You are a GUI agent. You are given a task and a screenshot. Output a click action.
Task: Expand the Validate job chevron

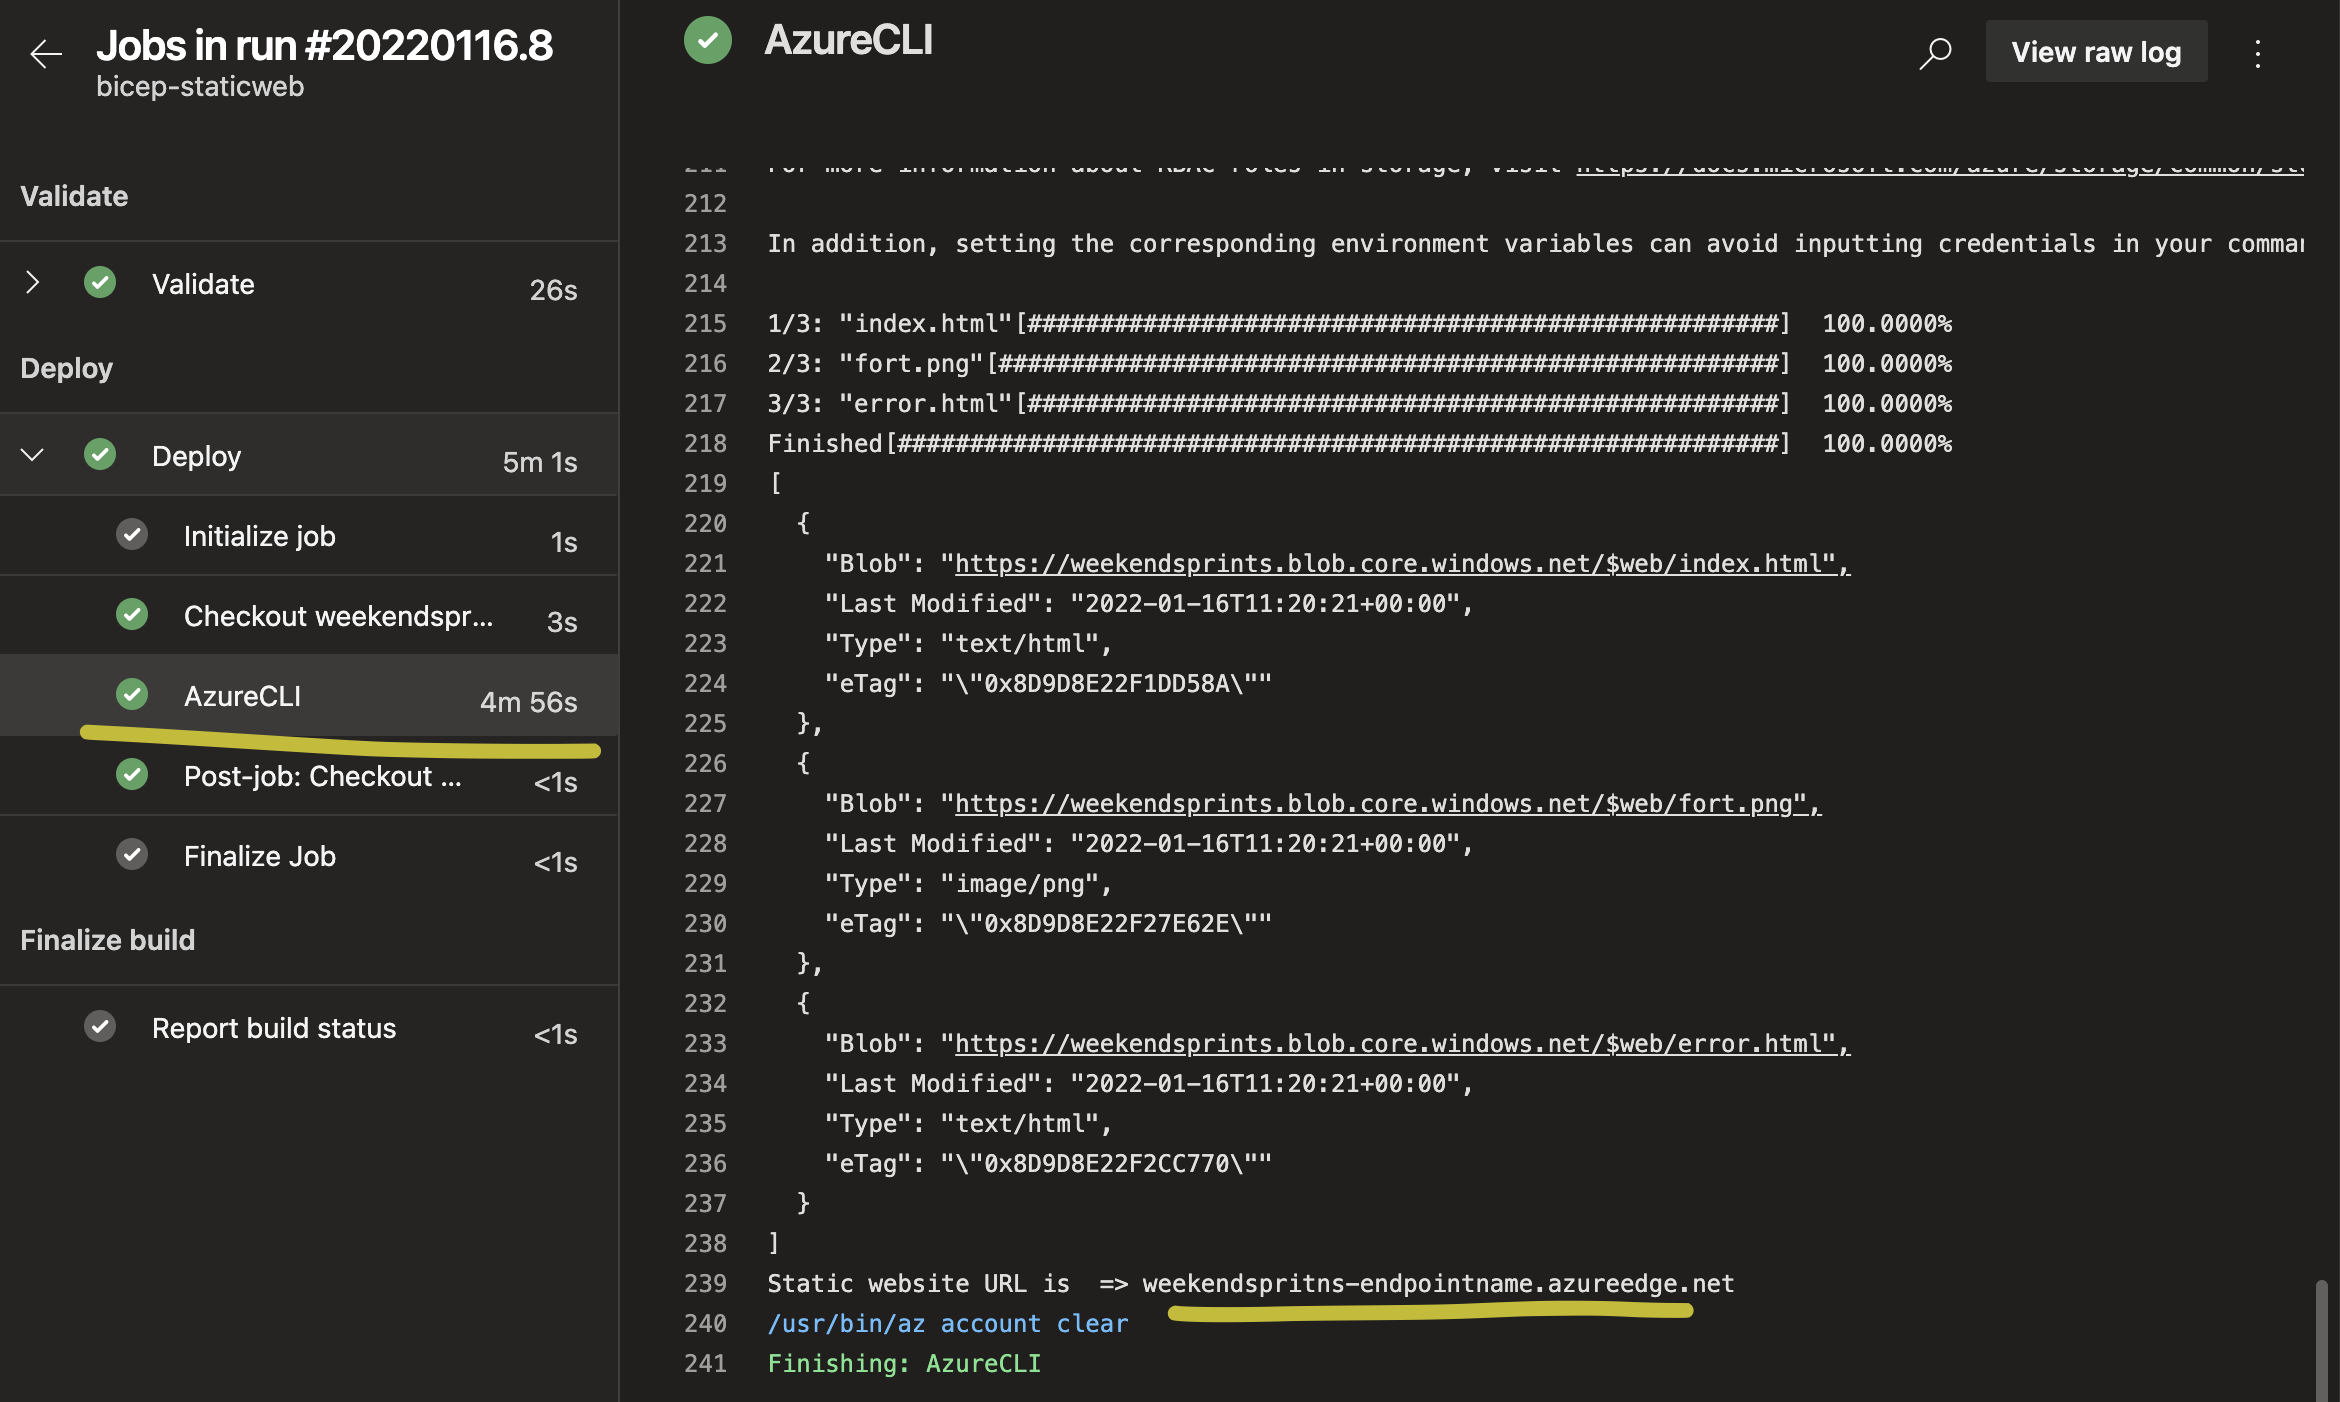pos(32,283)
